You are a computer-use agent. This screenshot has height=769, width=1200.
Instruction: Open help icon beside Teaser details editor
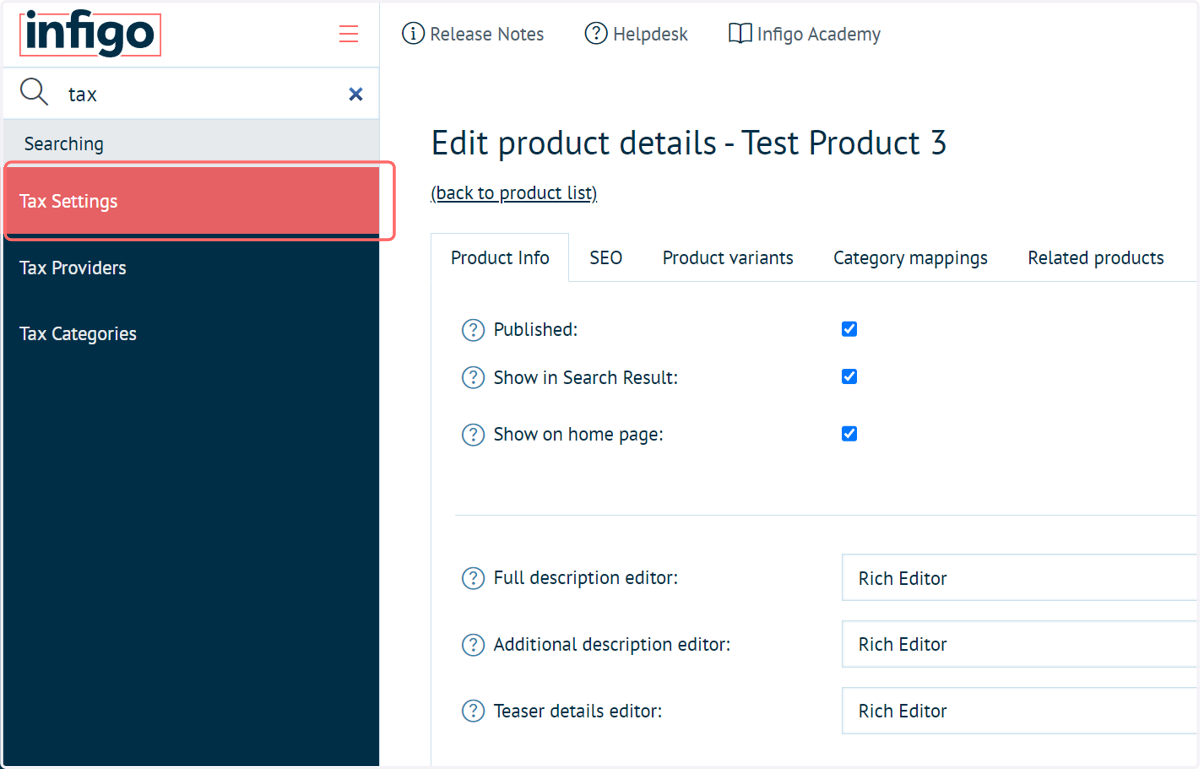[473, 711]
